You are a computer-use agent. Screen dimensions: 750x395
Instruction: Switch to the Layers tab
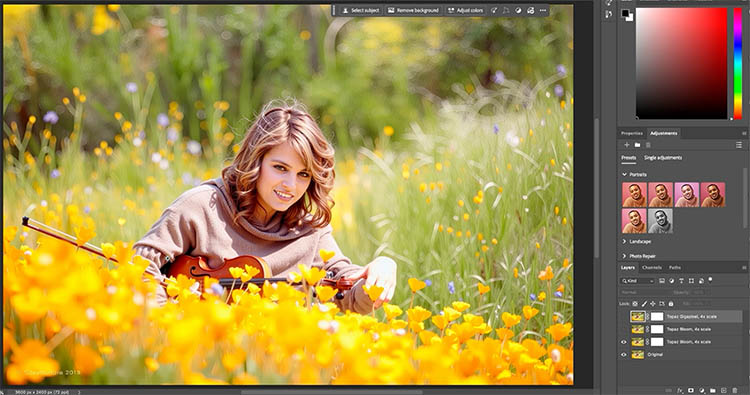click(x=628, y=268)
